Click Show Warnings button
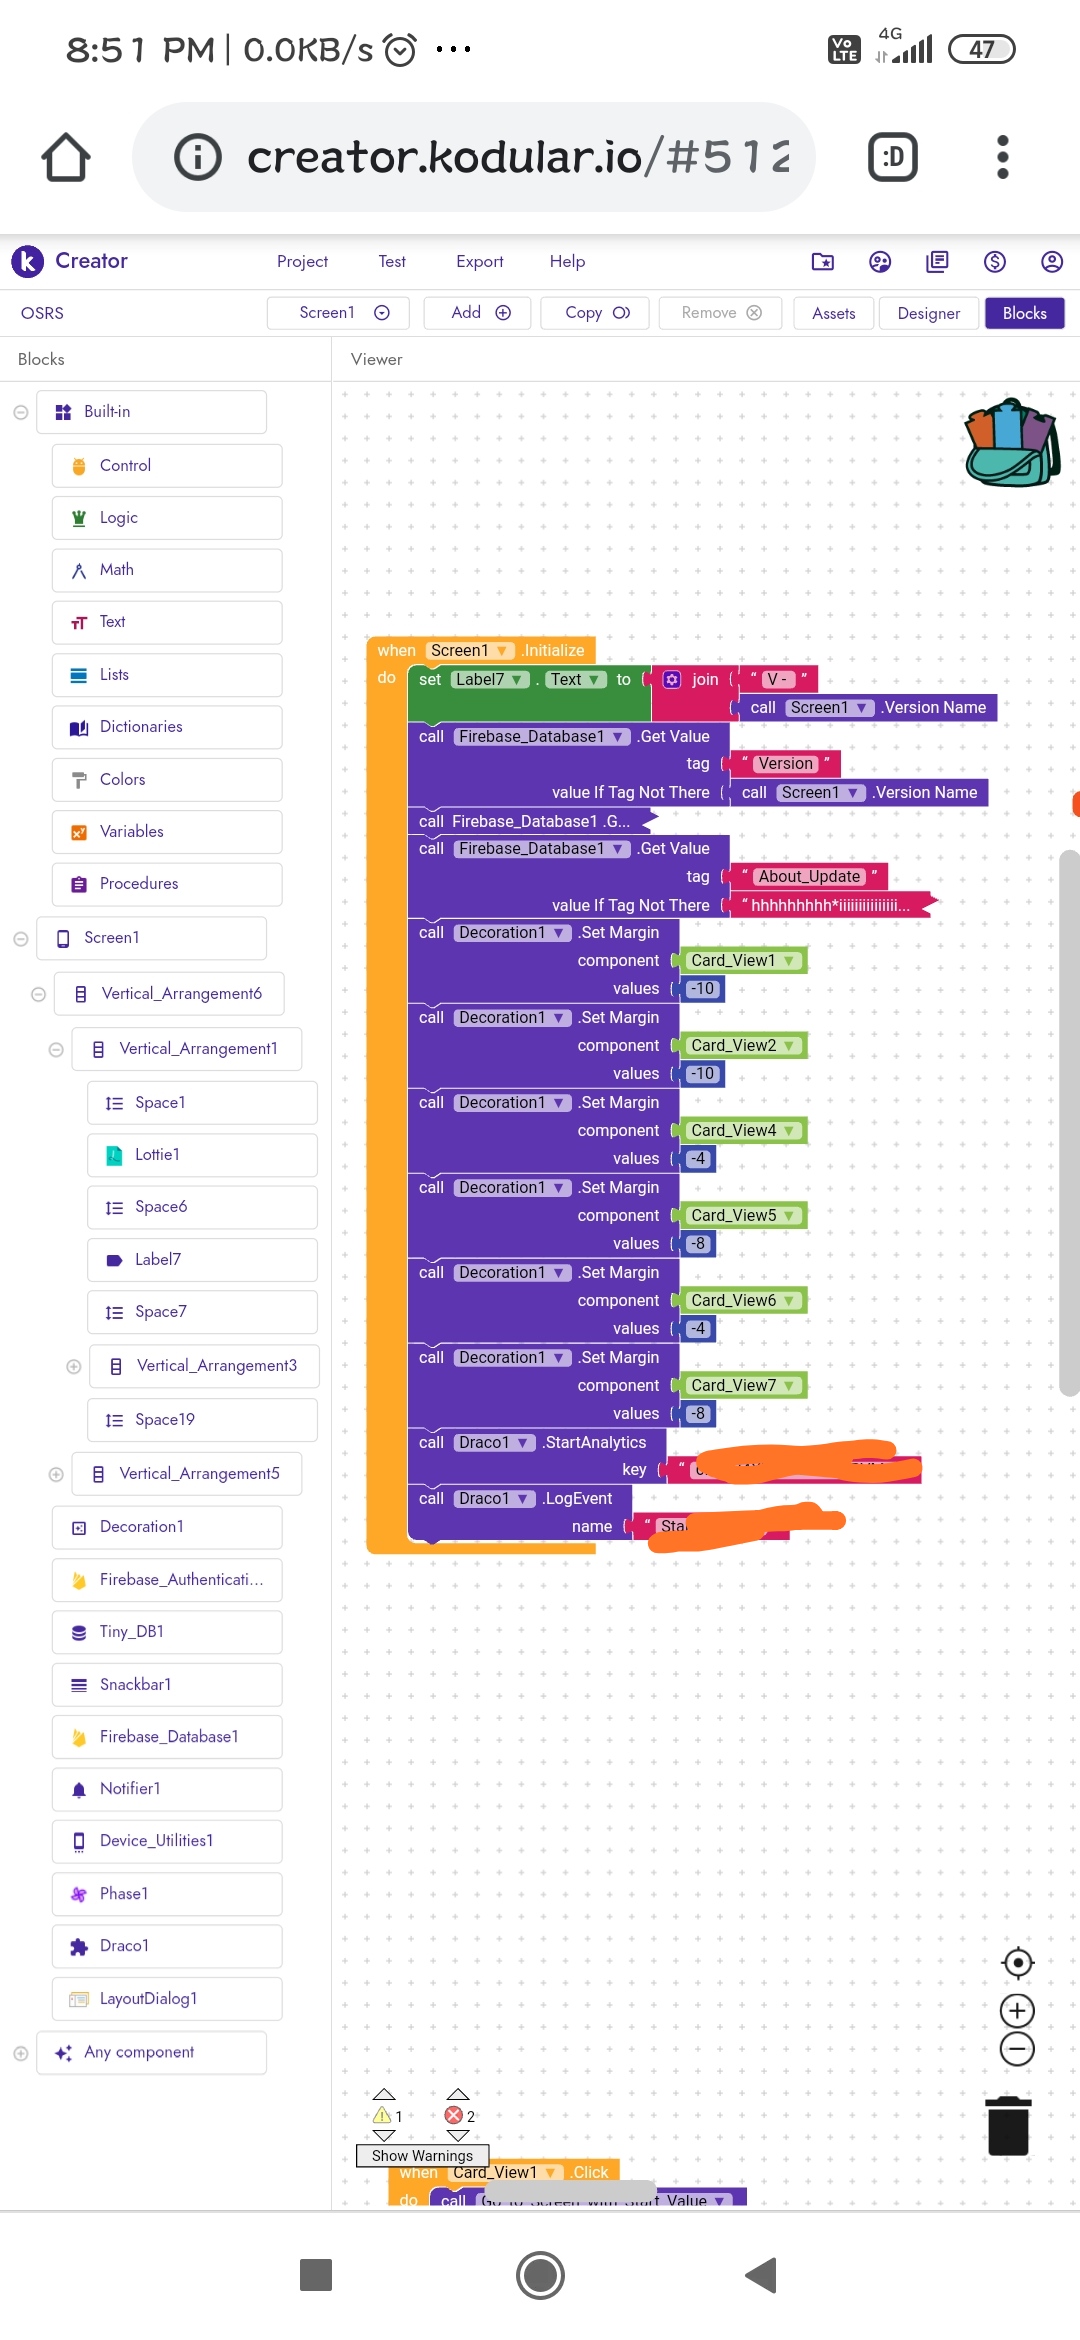This screenshot has width=1080, height=2340. click(422, 2156)
